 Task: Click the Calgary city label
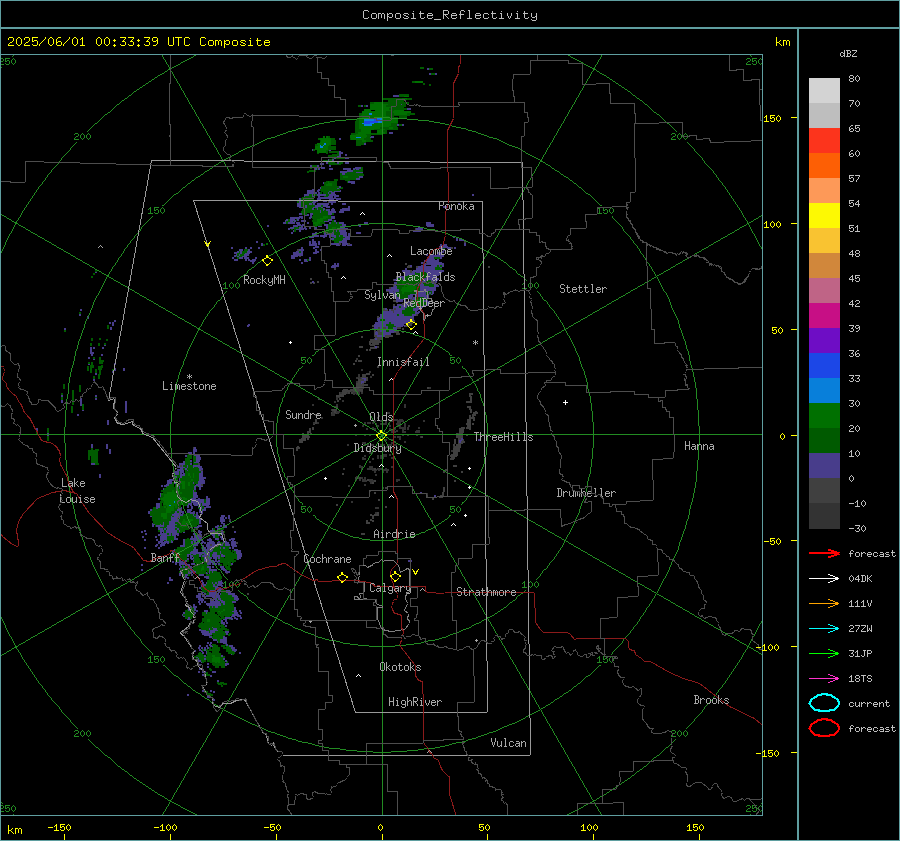pyautogui.click(x=390, y=588)
